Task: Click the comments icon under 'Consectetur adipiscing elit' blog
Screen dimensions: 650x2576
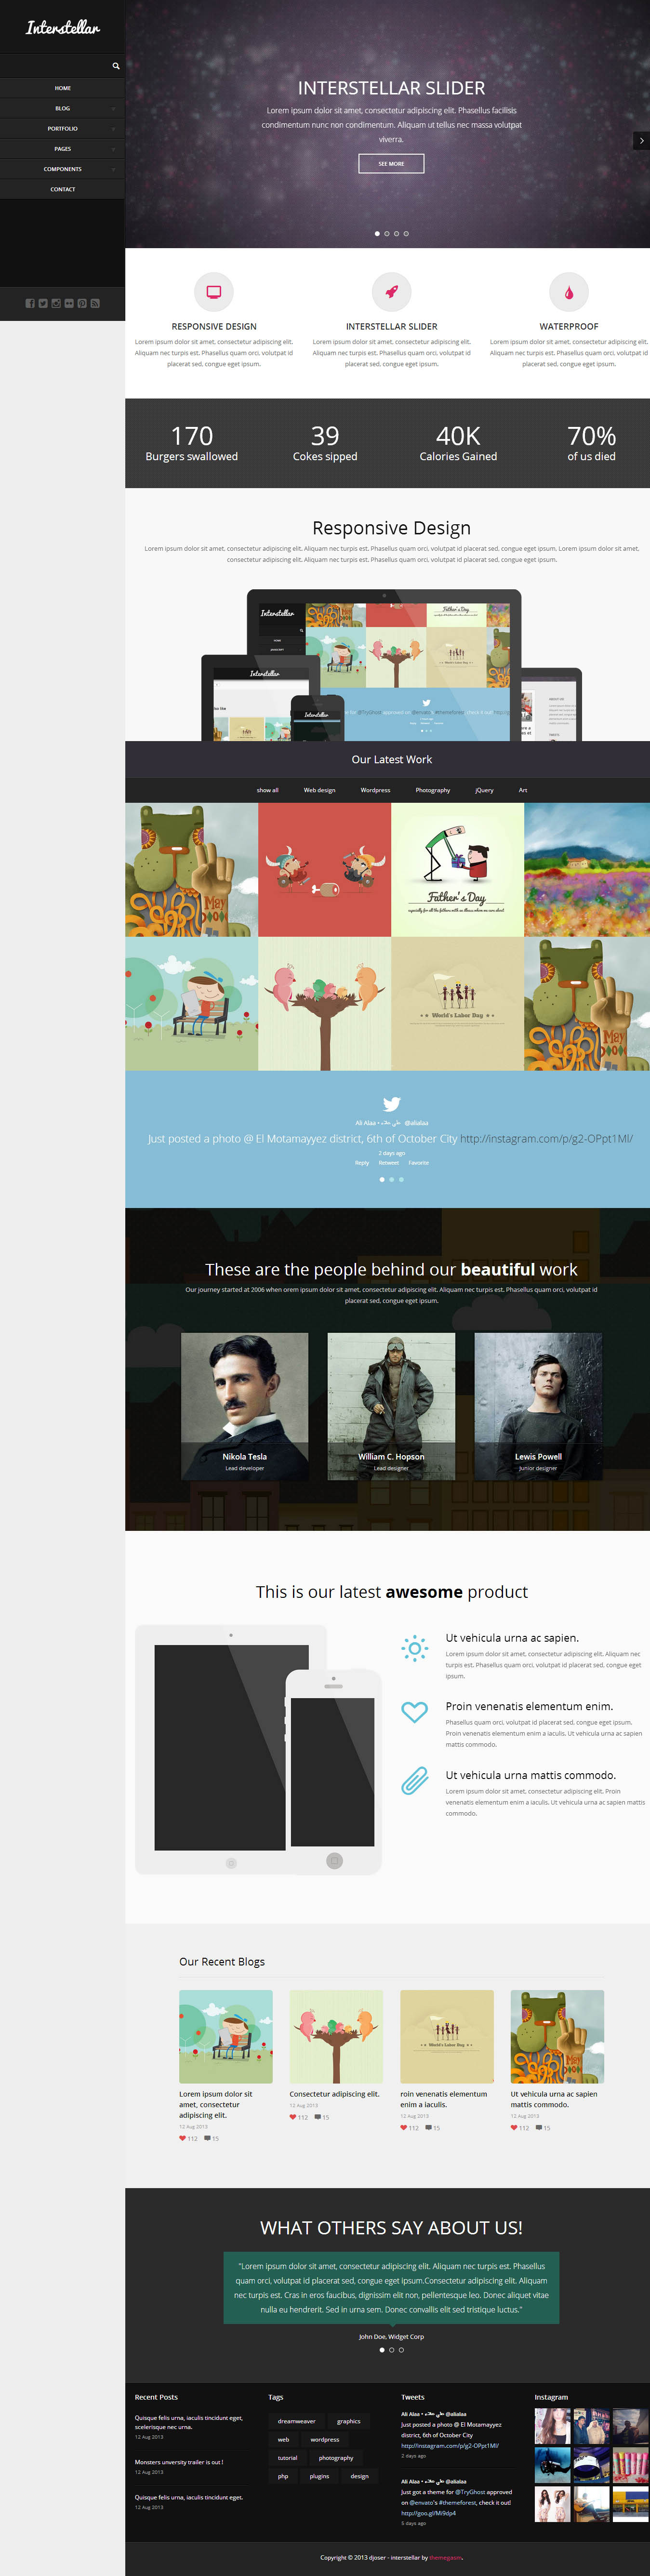Action: pyautogui.click(x=318, y=2117)
